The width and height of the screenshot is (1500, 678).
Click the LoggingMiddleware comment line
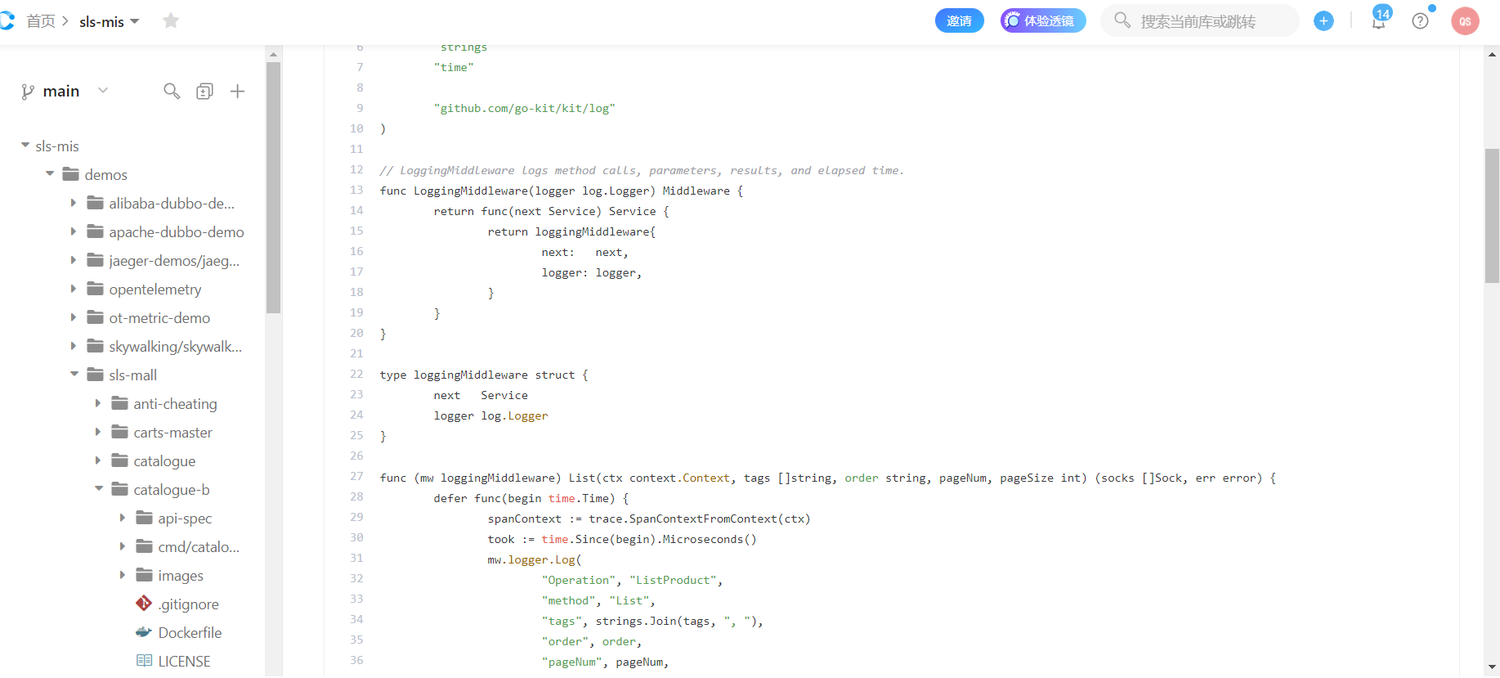click(642, 170)
